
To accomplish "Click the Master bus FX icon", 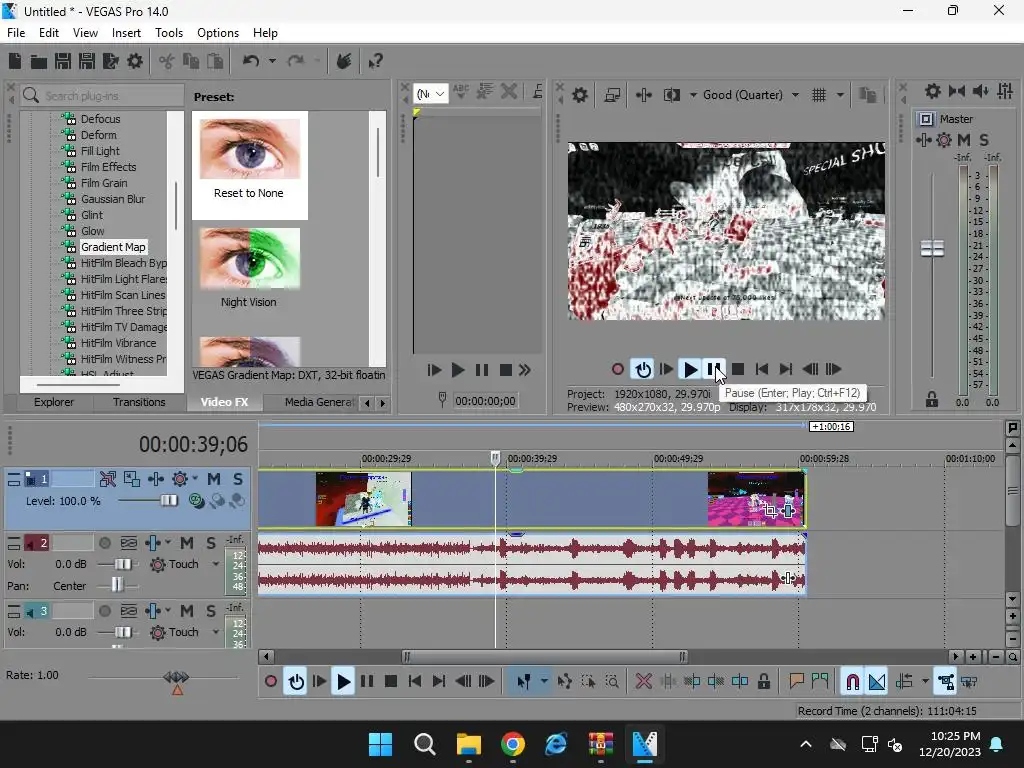I will click(923, 140).
